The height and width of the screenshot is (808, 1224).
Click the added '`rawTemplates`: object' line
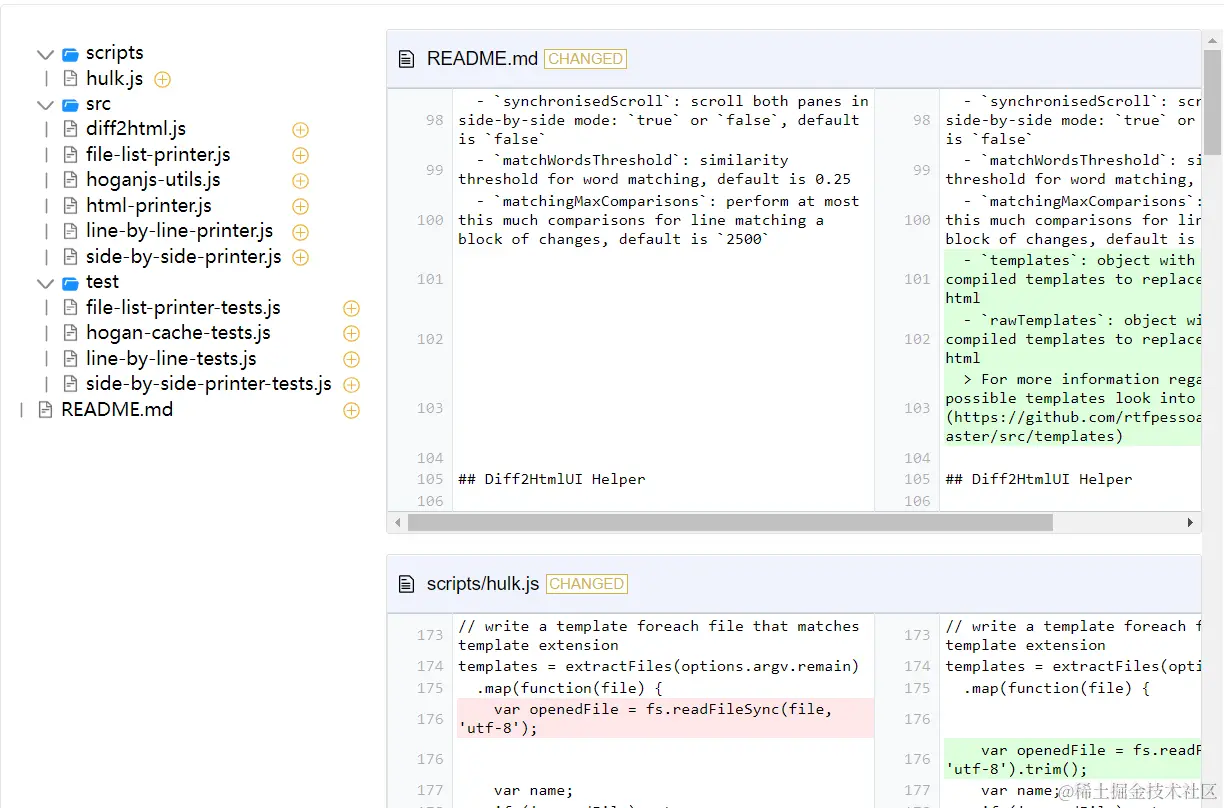click(1072, 339)
